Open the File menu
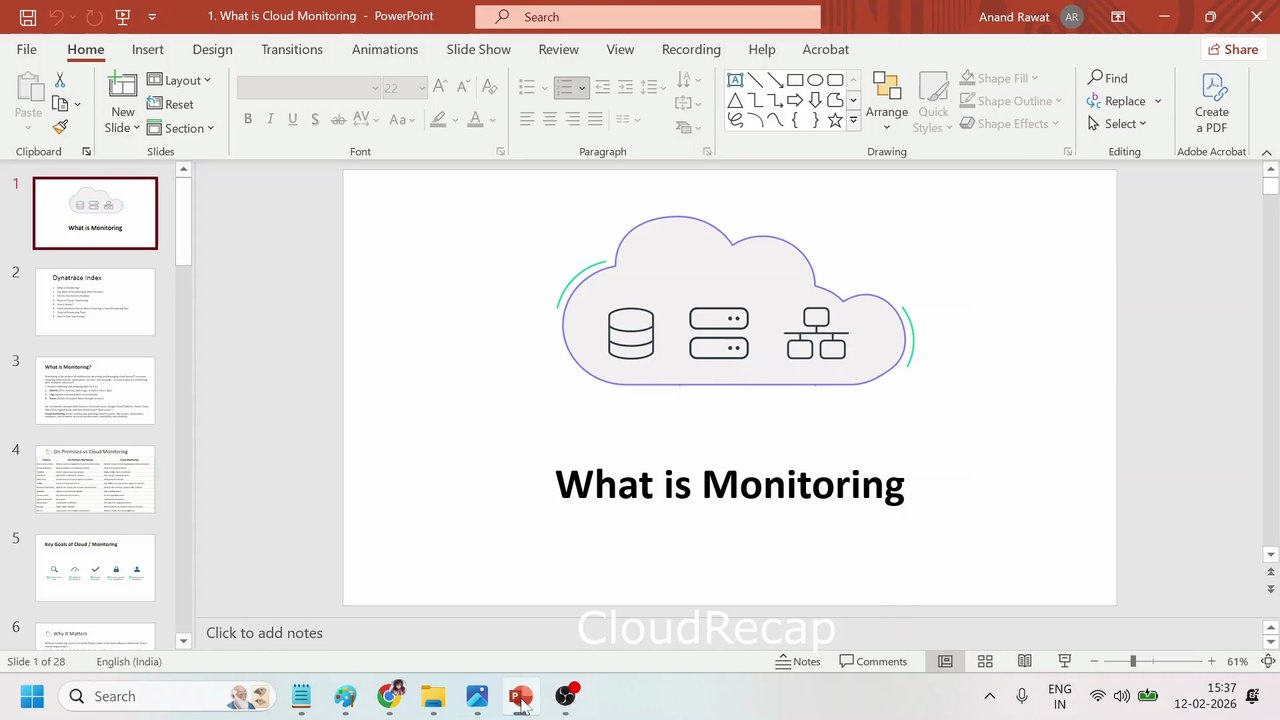Viewport: 1280px width, 720px height. pyautogui.click(x=27, y=49)
